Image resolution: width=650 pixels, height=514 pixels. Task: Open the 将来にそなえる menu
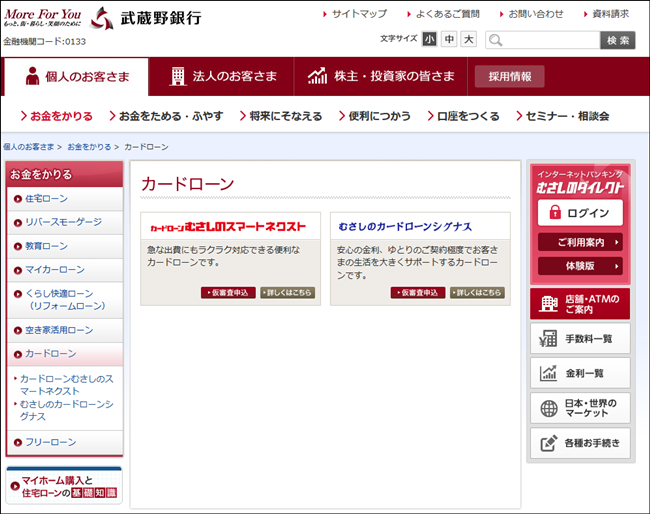(281, 116)
